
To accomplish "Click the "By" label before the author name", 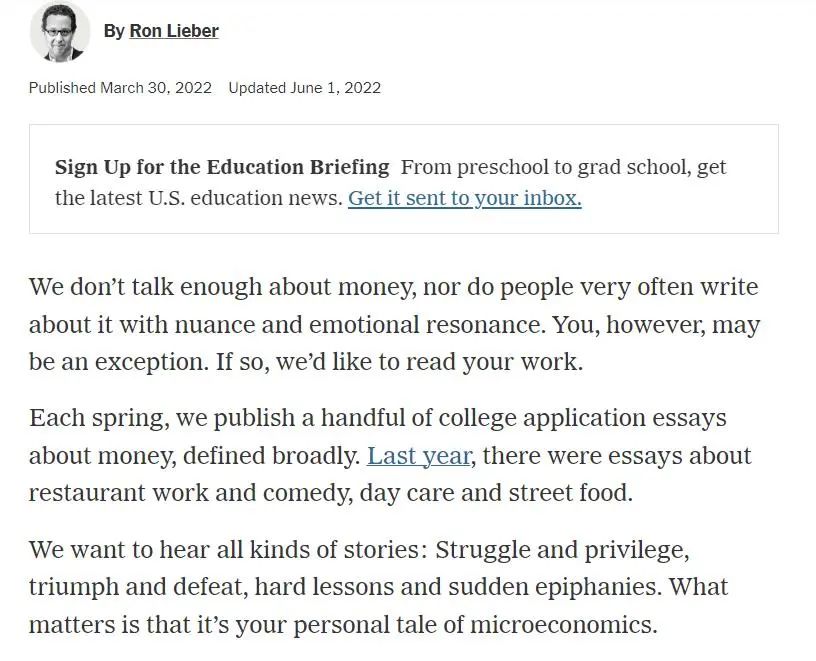I will tap(114, 31).
